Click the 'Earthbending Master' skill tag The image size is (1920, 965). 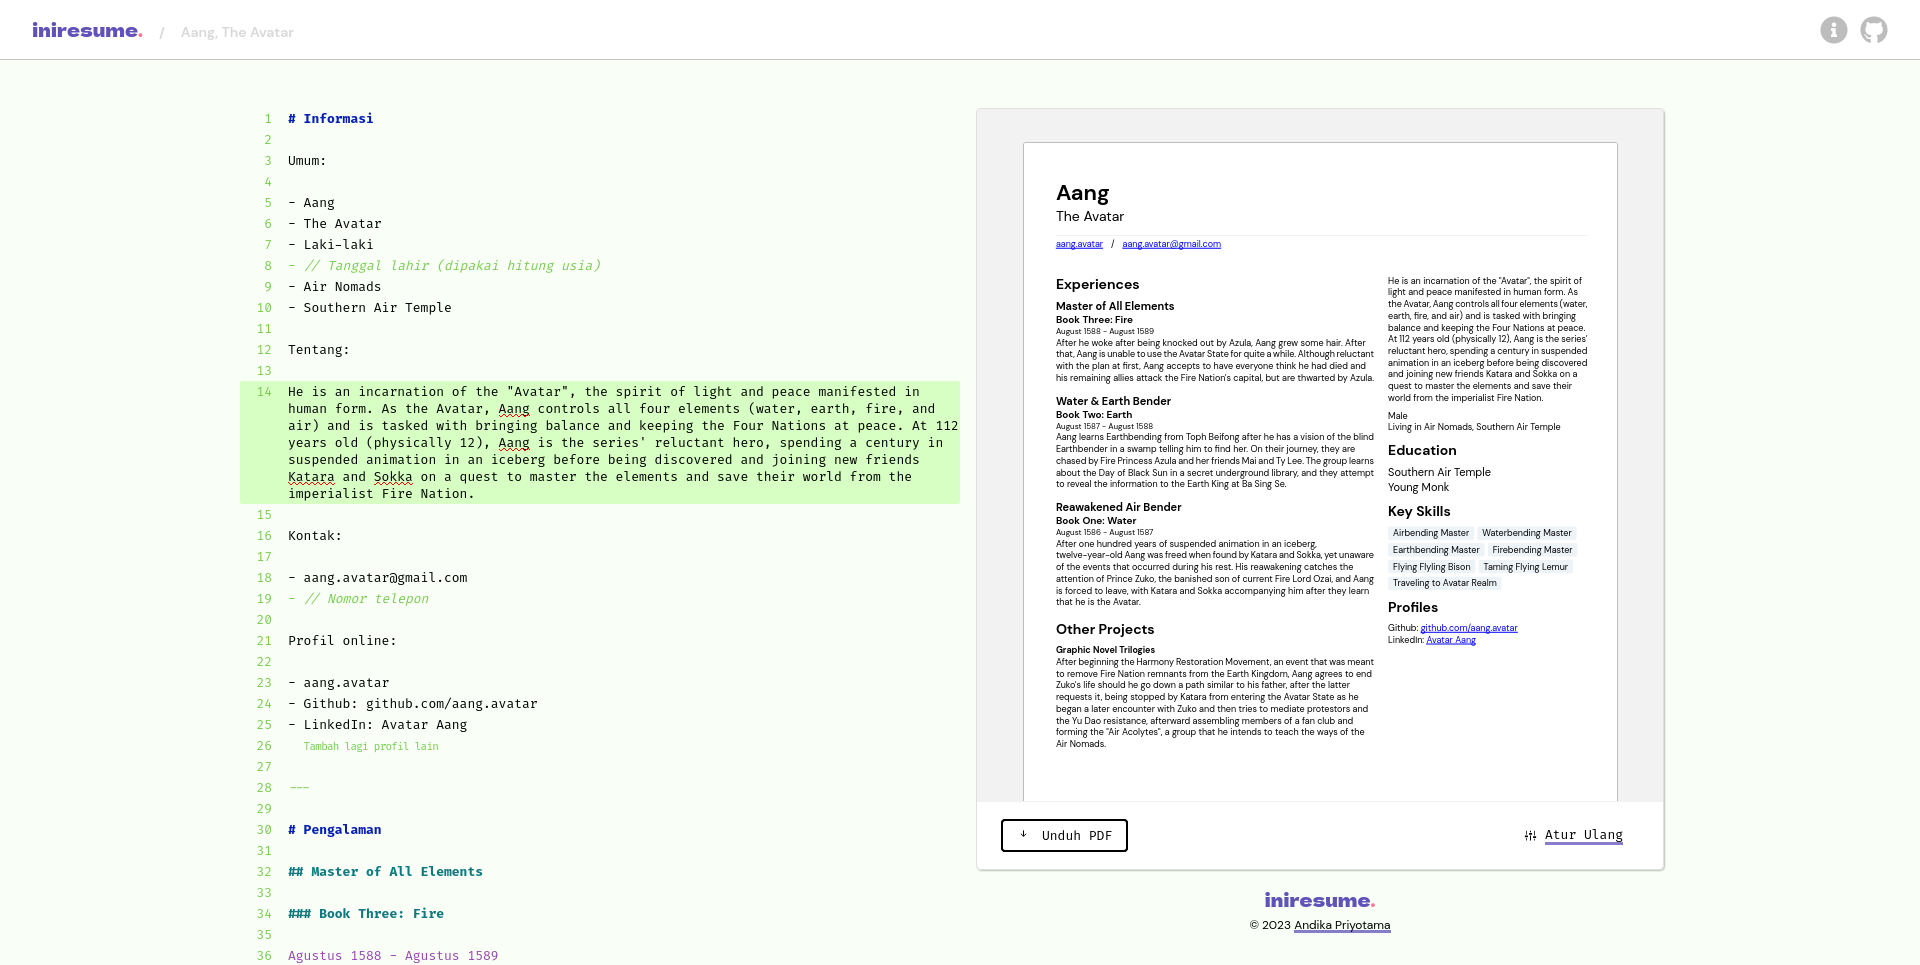1436,550
